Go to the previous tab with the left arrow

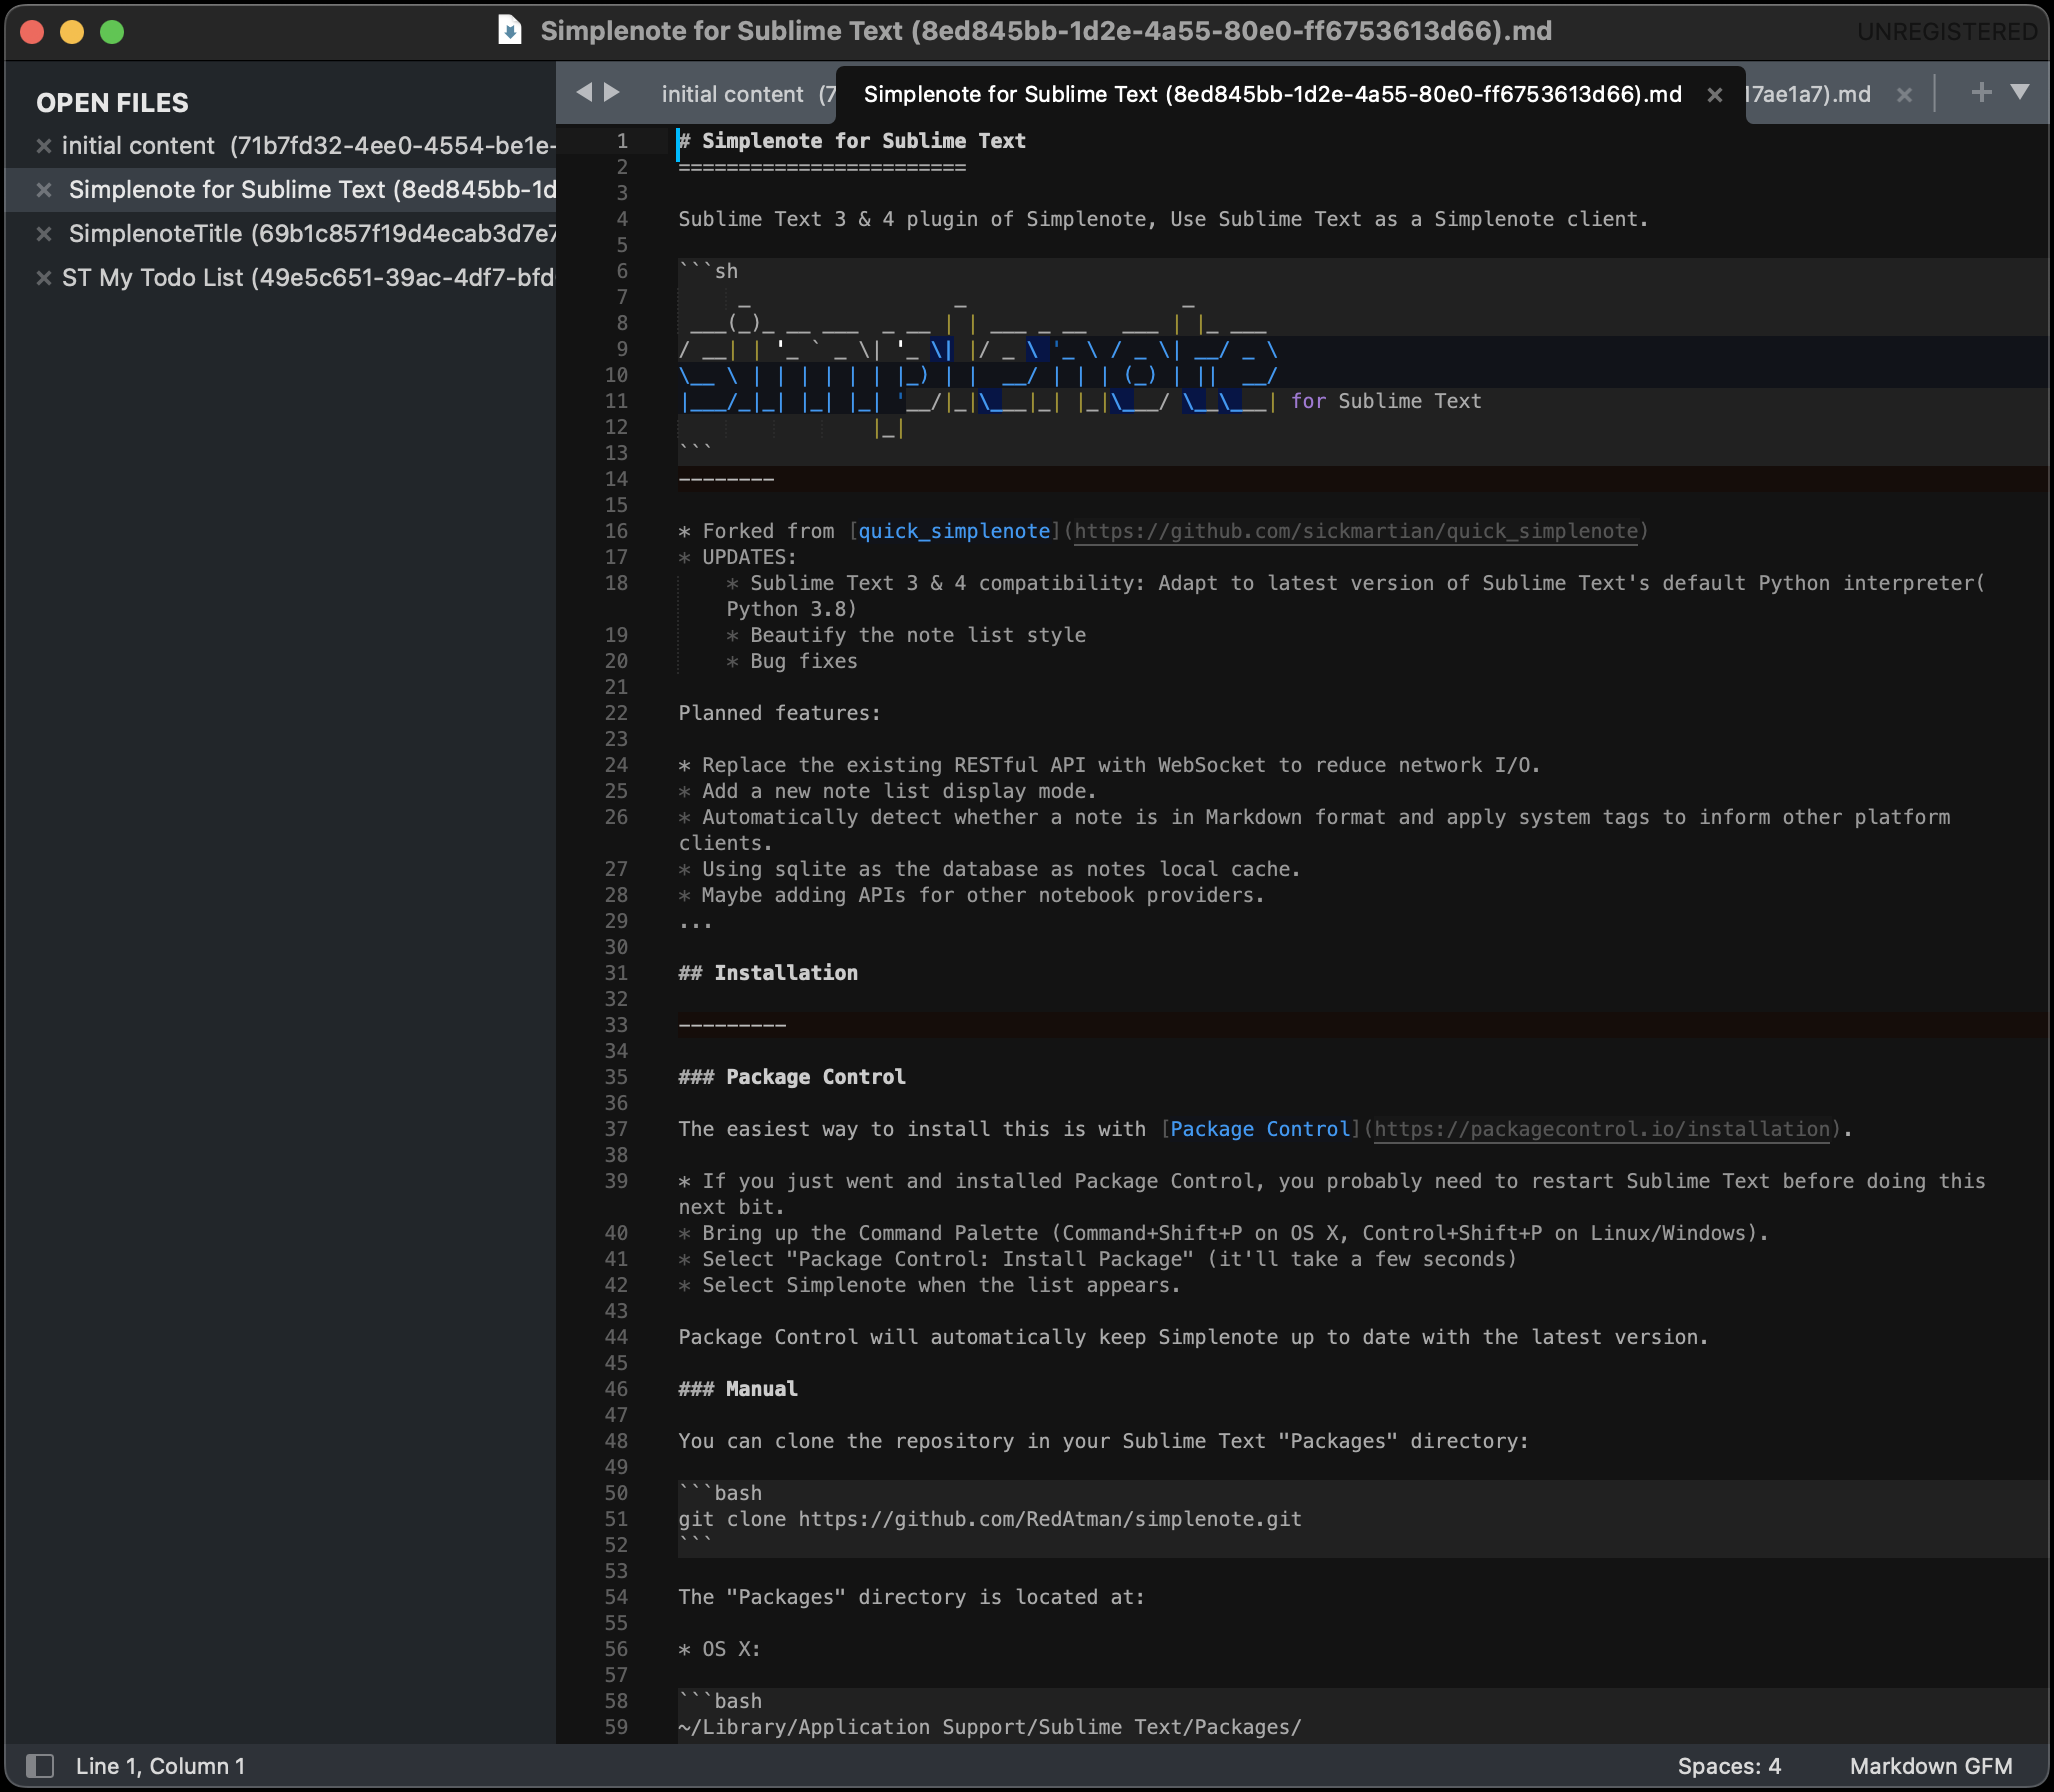click(585, 93)
